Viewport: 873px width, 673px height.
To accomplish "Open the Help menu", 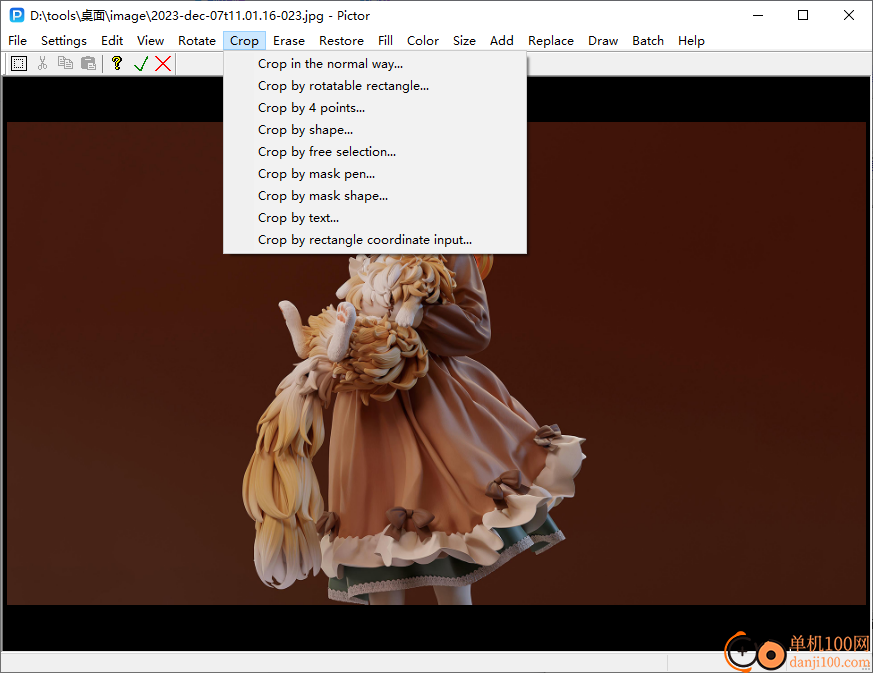I will 691,41.
